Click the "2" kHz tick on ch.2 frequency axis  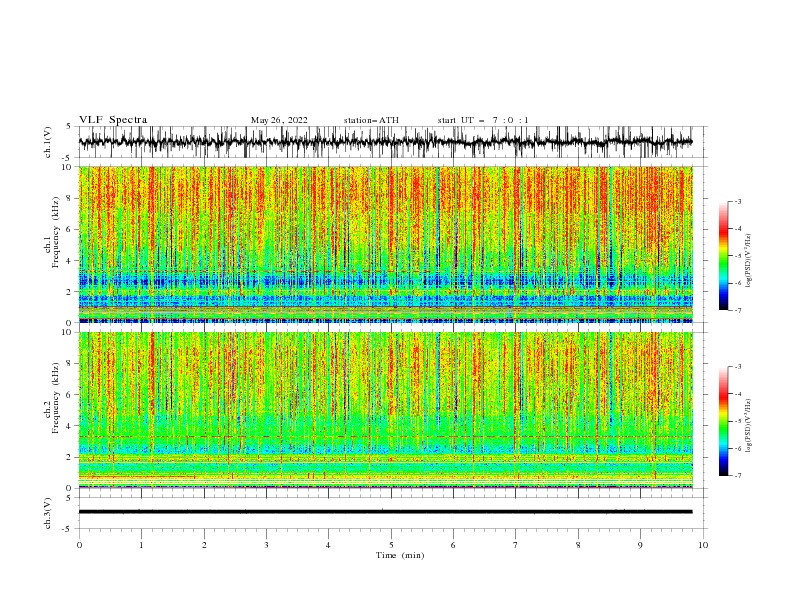click(x=71, y=457)
